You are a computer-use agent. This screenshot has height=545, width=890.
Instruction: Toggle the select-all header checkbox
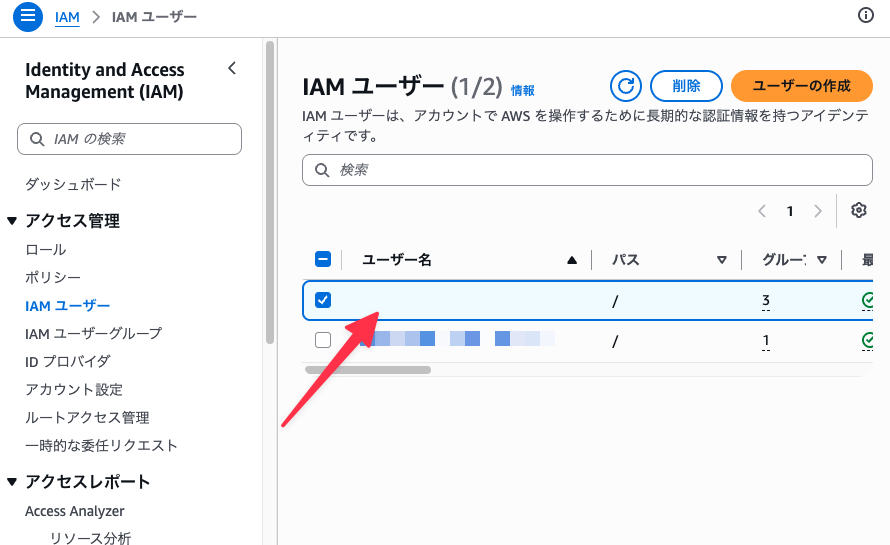(x=323, y=259)
